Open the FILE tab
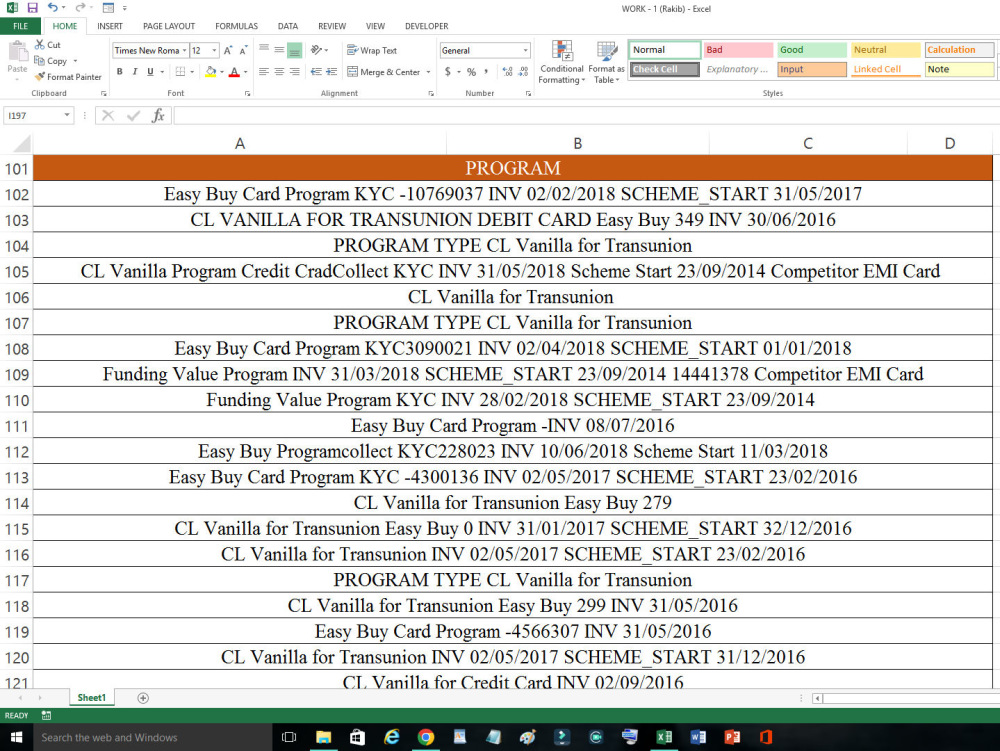Screen dimensions: 1000x751 click(x=20, y=26)
